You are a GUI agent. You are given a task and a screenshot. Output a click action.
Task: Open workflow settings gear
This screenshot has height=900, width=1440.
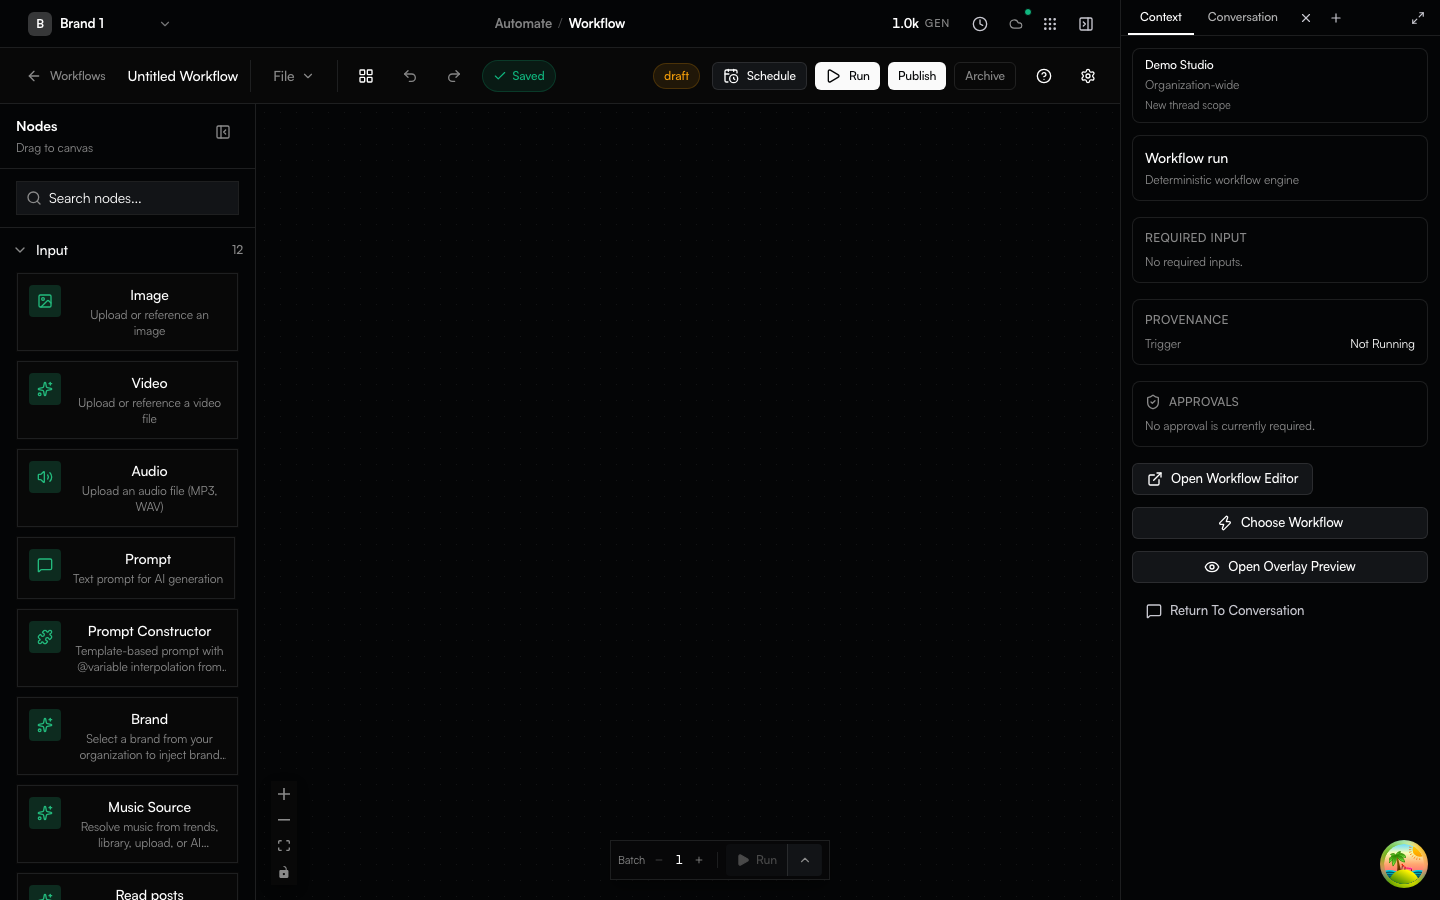click(x=1088, y=76)
